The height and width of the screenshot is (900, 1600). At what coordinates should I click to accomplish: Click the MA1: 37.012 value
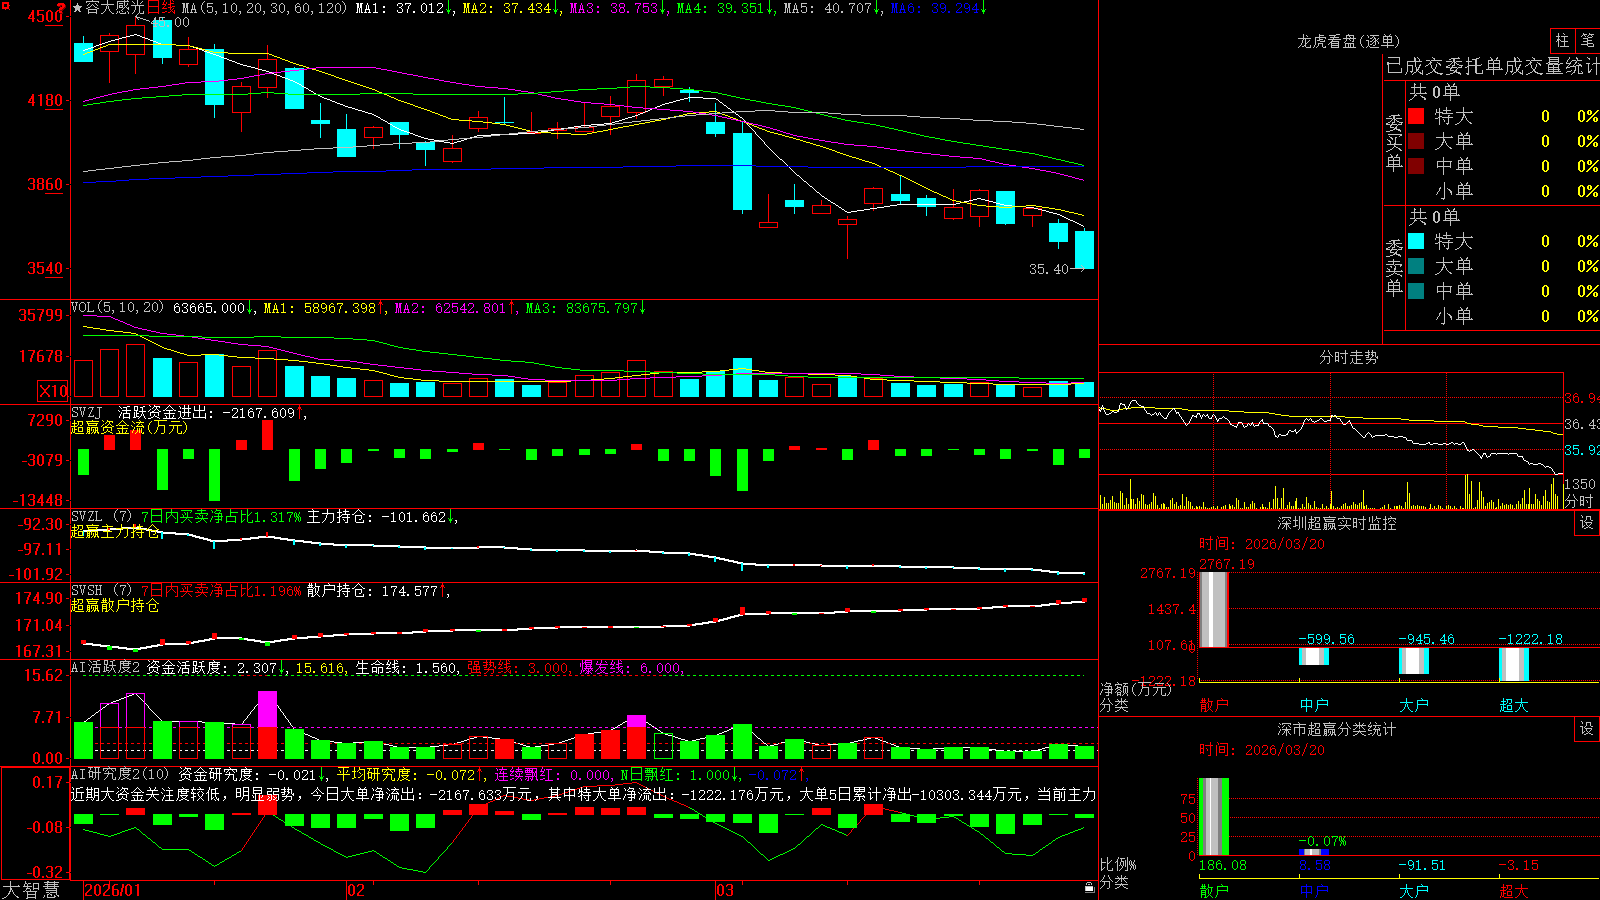pos(404,8)
